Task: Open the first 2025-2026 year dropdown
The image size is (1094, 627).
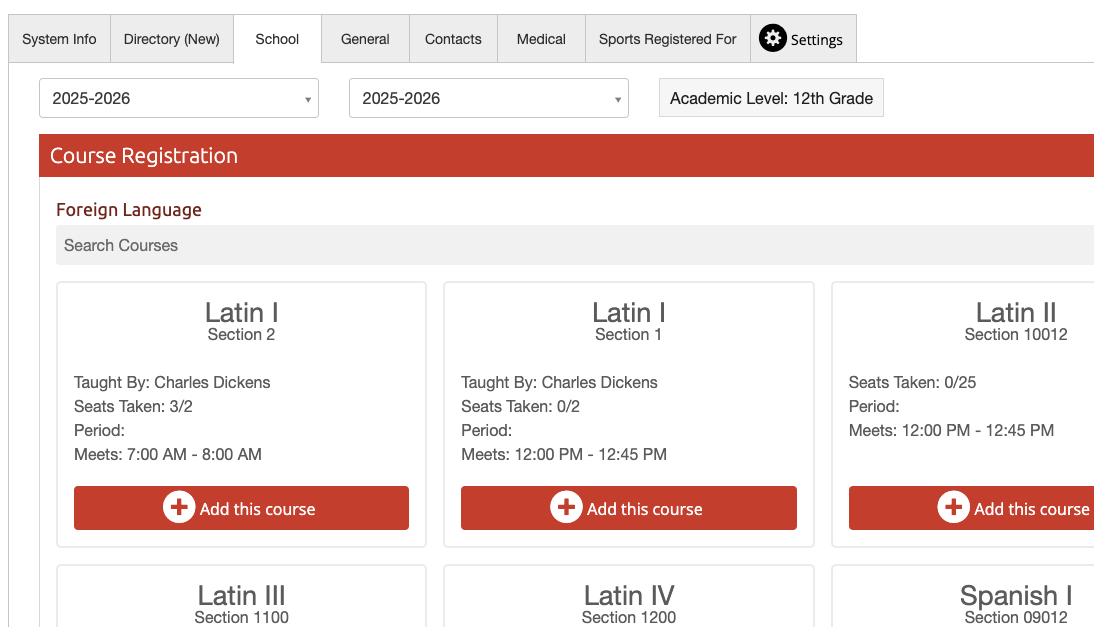Action: (x=179, y=98)
